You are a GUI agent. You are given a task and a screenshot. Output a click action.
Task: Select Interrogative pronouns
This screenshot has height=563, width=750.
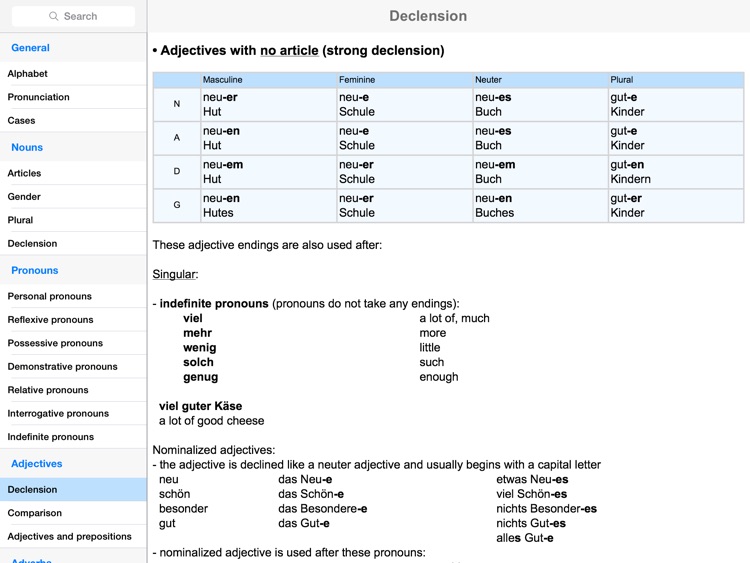73,413
